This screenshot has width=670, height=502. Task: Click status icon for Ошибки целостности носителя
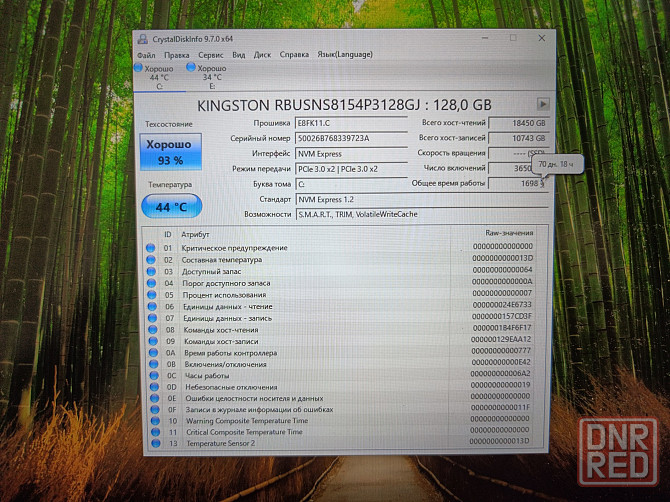(154, 398)
